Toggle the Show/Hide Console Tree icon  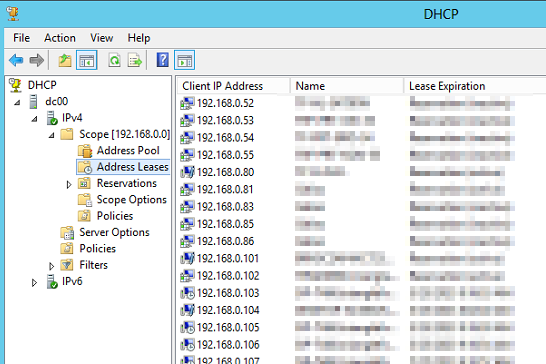point(86,60)
